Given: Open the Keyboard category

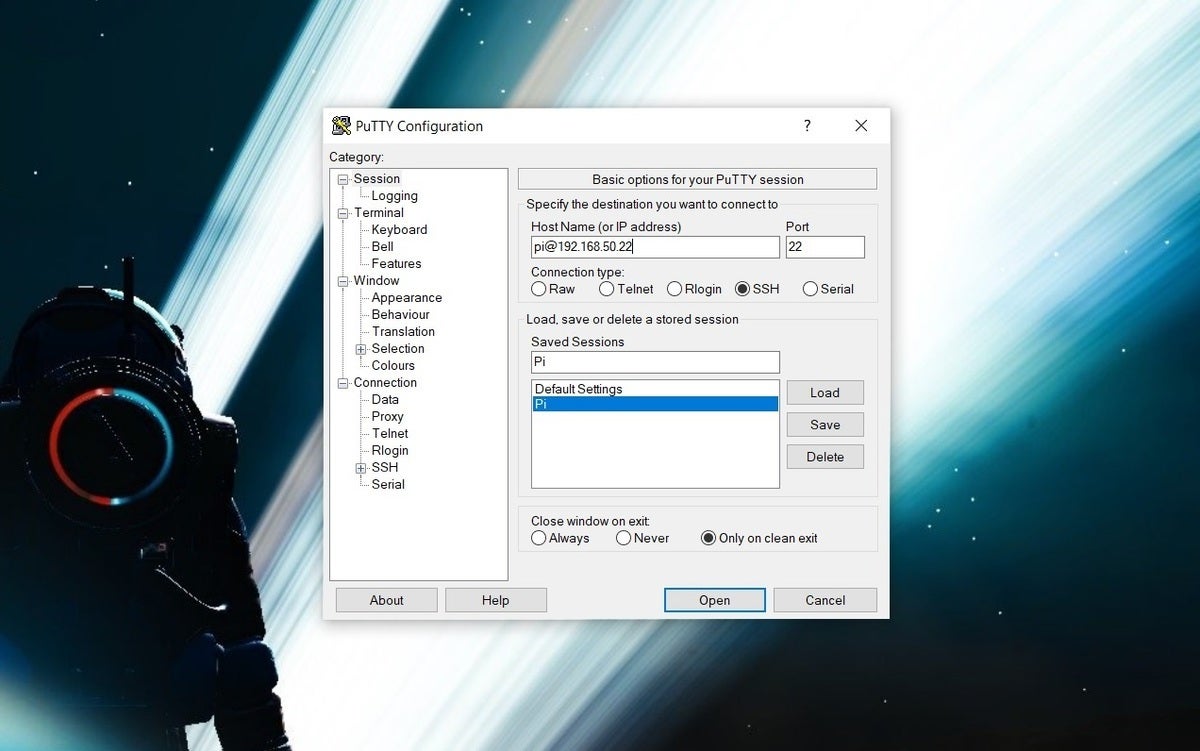Looking at the screenshot, I should [x=399, y=230].
